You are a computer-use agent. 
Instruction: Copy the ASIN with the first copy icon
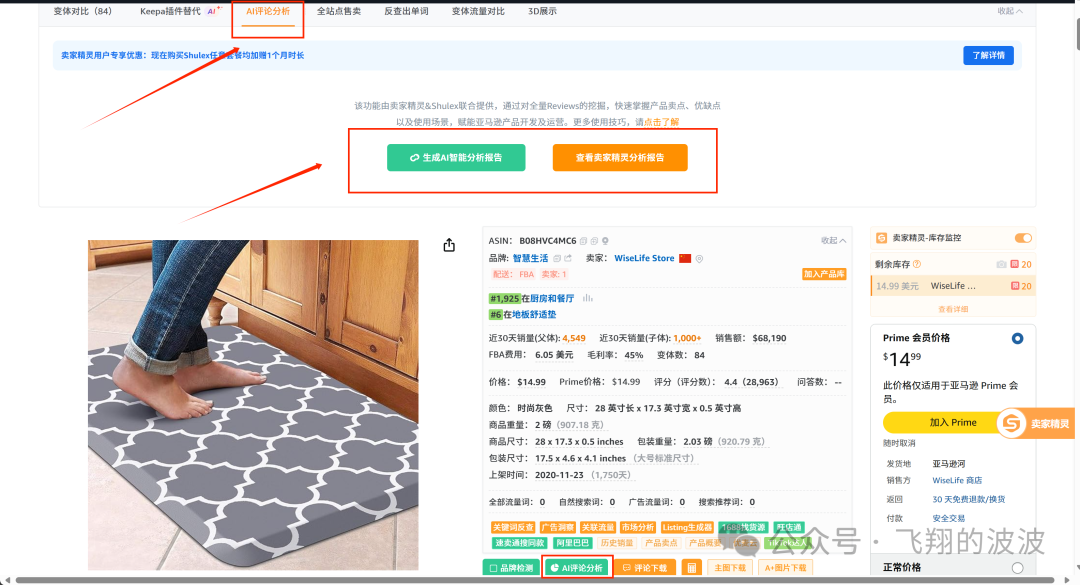click(x=583, y=241)
